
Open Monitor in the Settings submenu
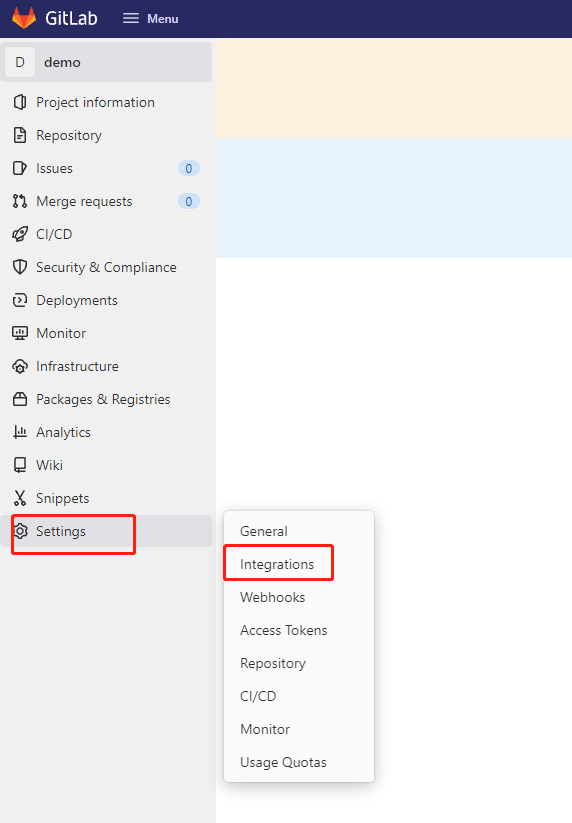[265, 729]
